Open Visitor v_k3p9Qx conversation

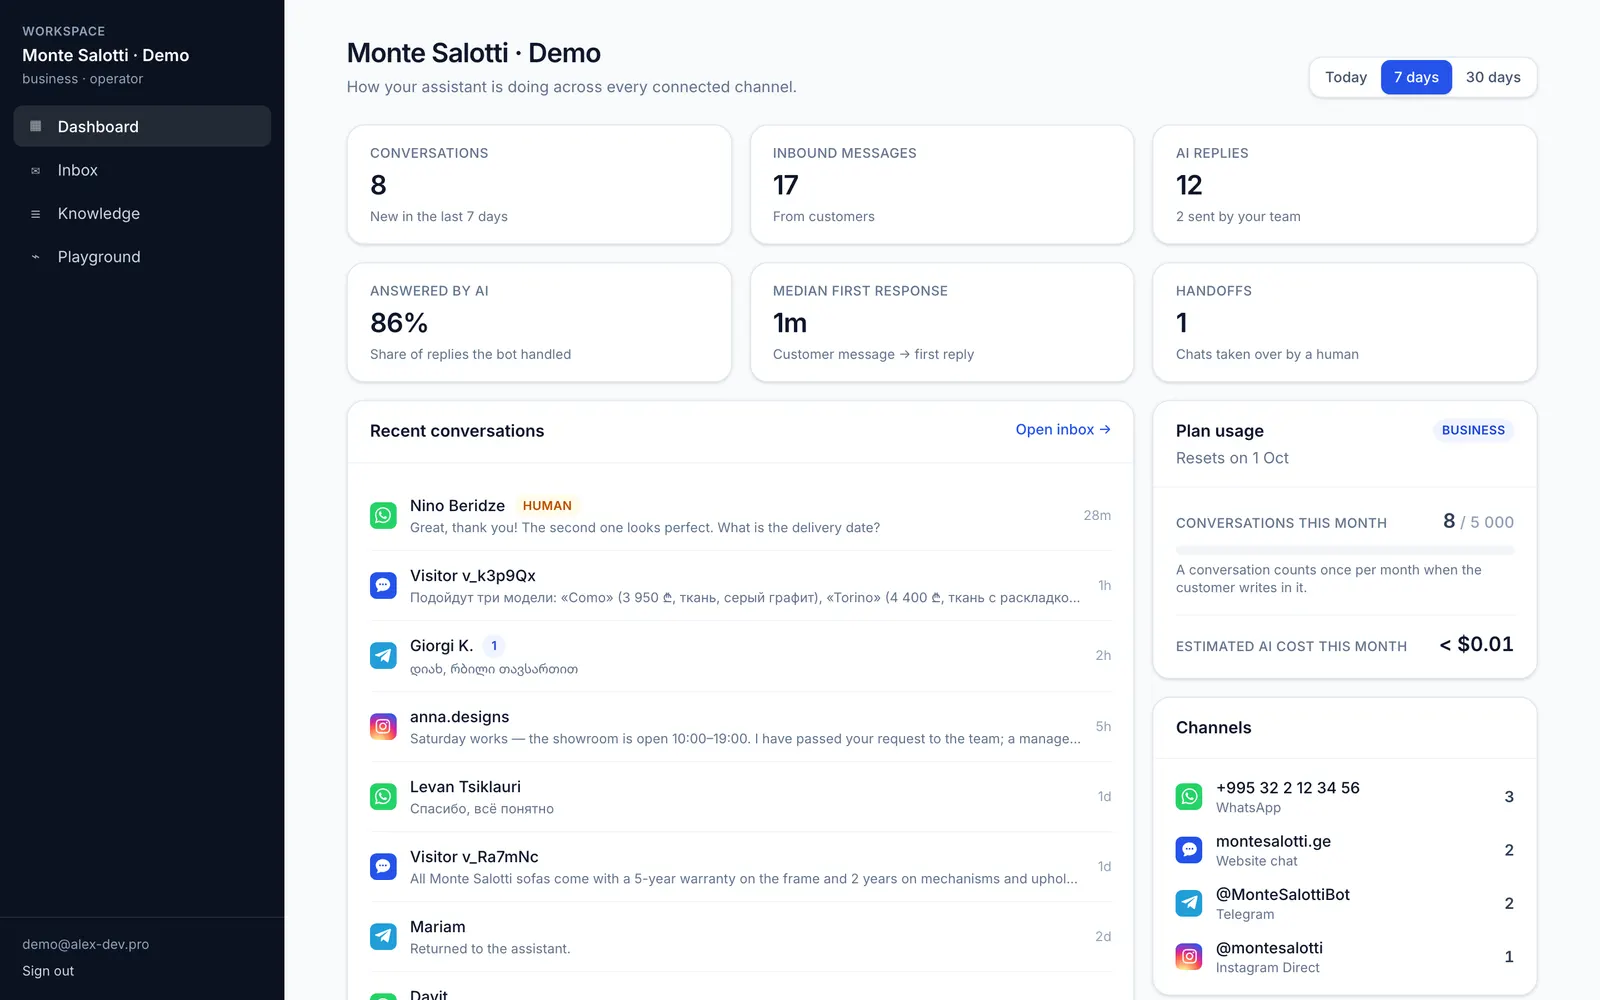point(740,586)
